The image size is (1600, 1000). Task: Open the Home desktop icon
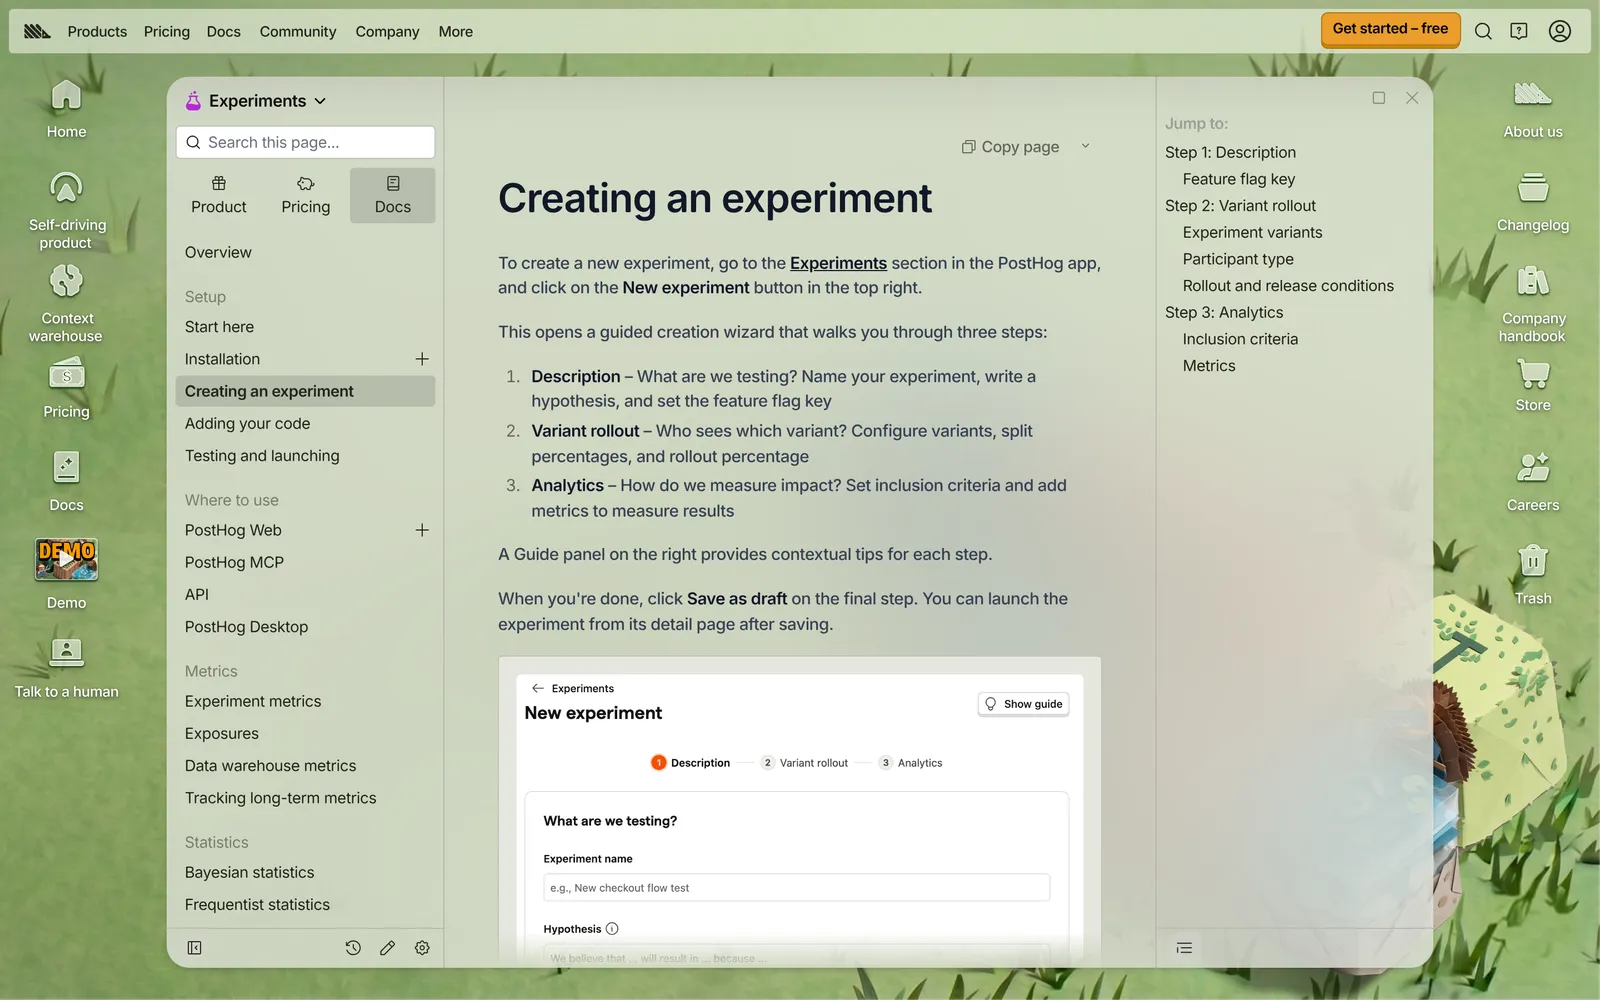click(x=66, y=108)
